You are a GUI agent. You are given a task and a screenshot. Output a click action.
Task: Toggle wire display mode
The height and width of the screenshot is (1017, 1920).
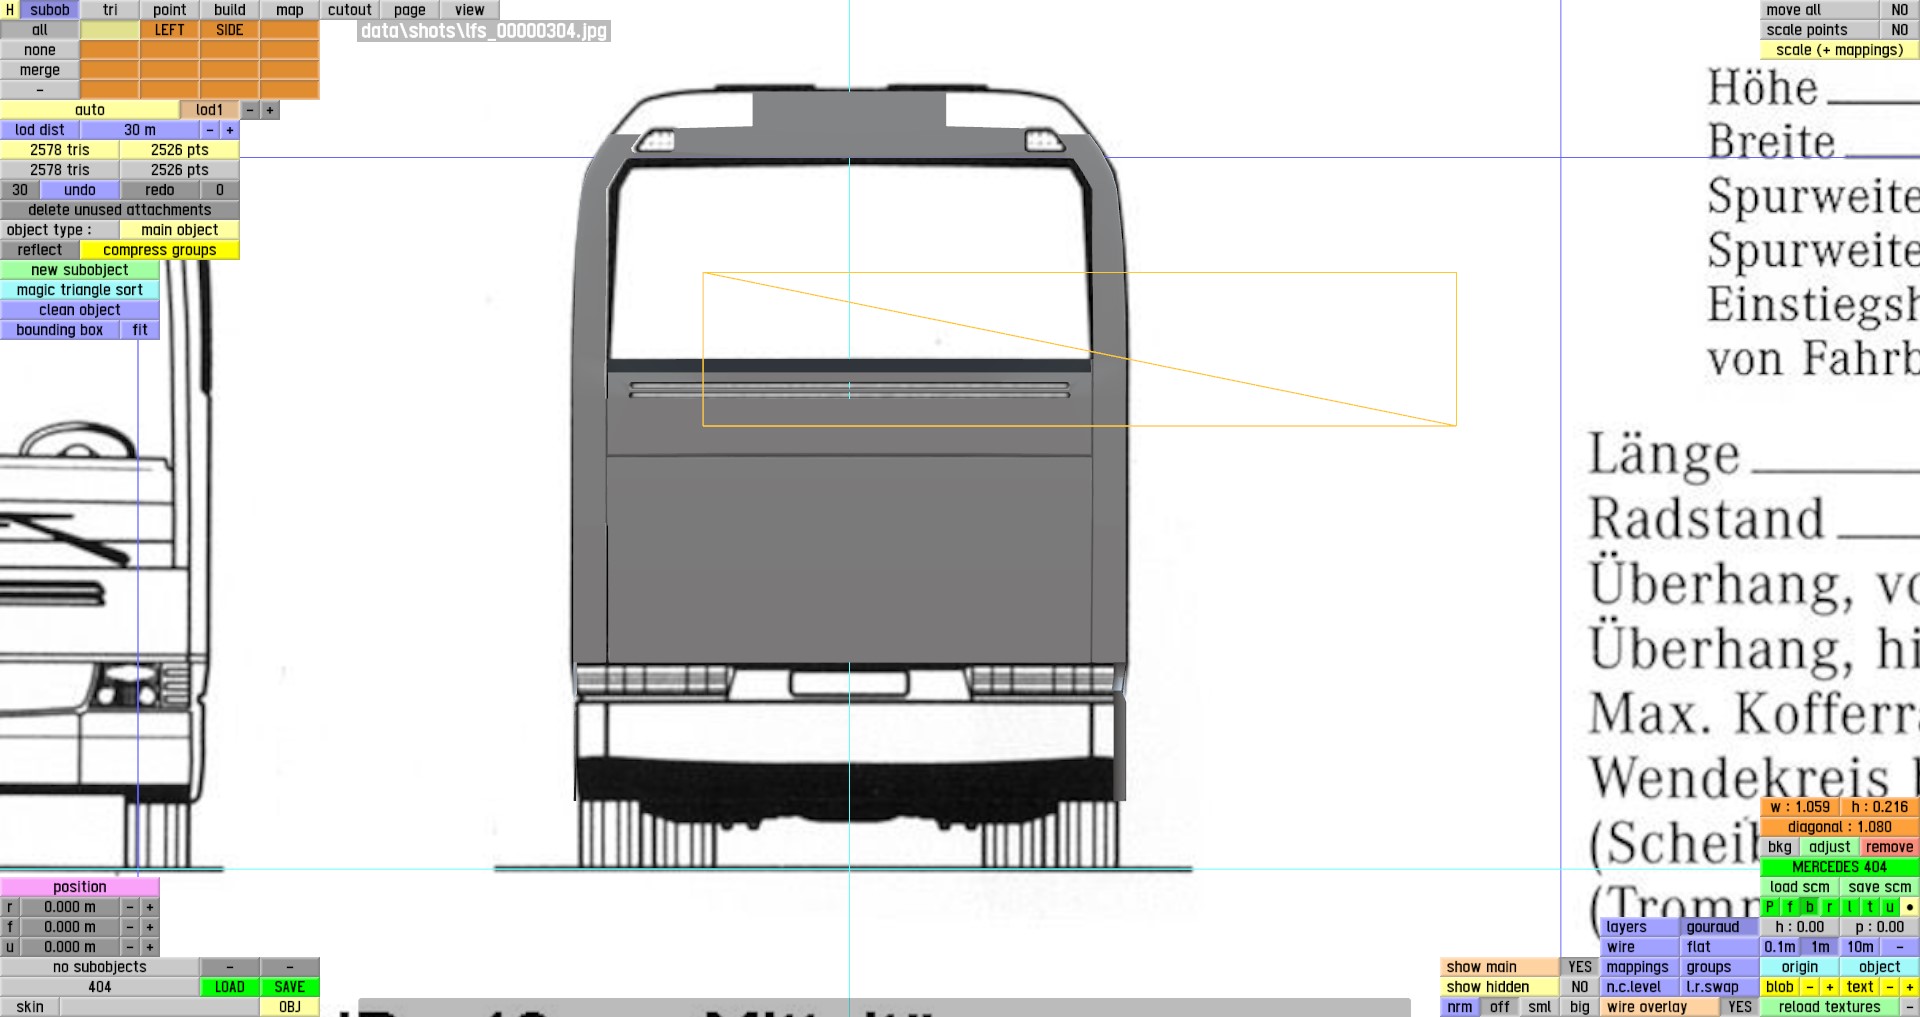coord(1640,947)
